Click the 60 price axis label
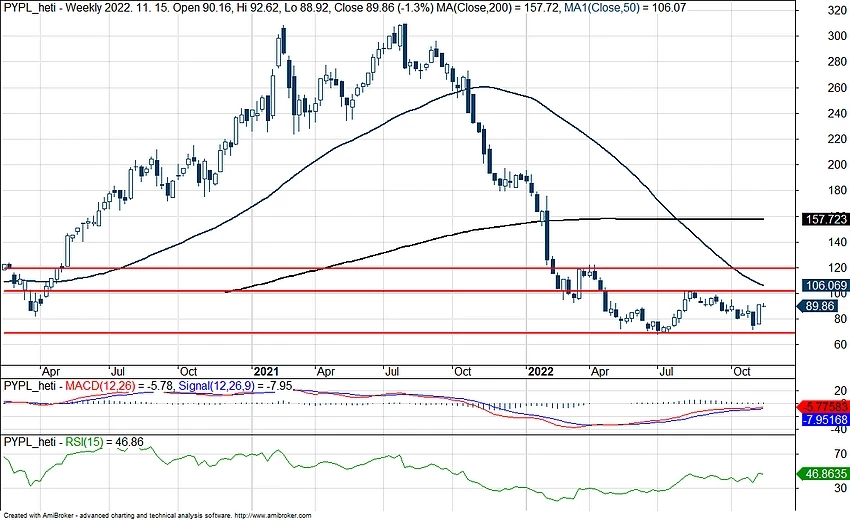This screenshot has width=850, height=520. 840,345
